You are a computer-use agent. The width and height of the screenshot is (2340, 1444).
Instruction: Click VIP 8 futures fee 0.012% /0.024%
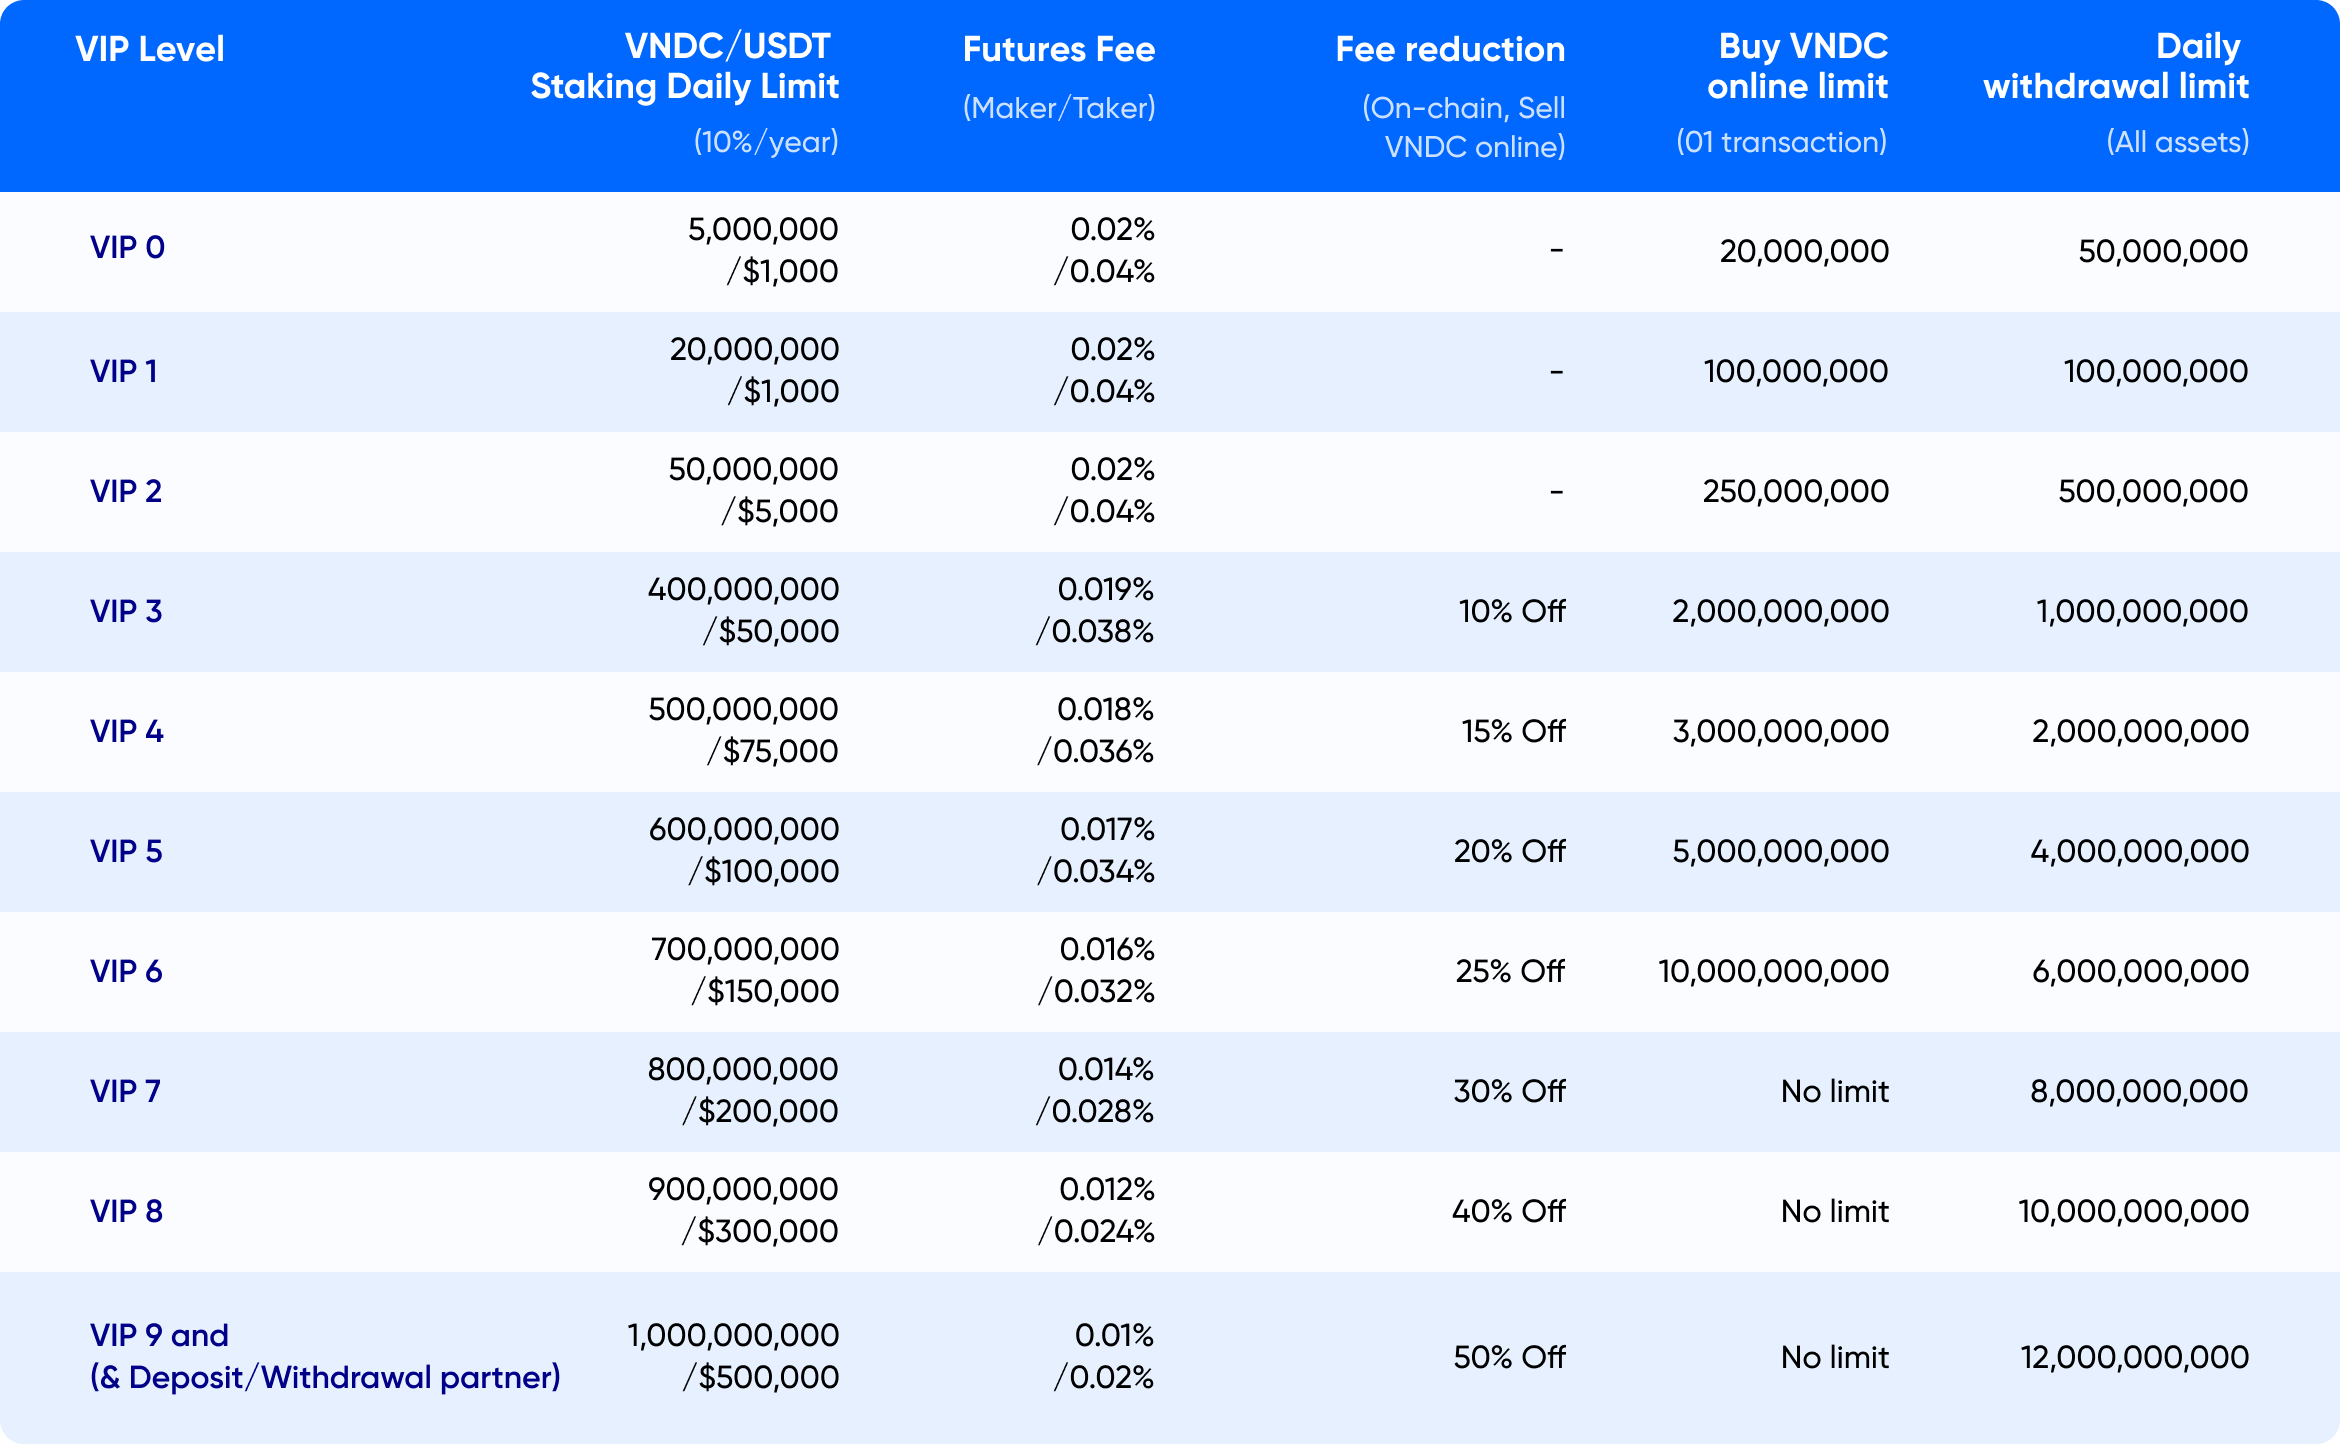pos(1096,1210)
